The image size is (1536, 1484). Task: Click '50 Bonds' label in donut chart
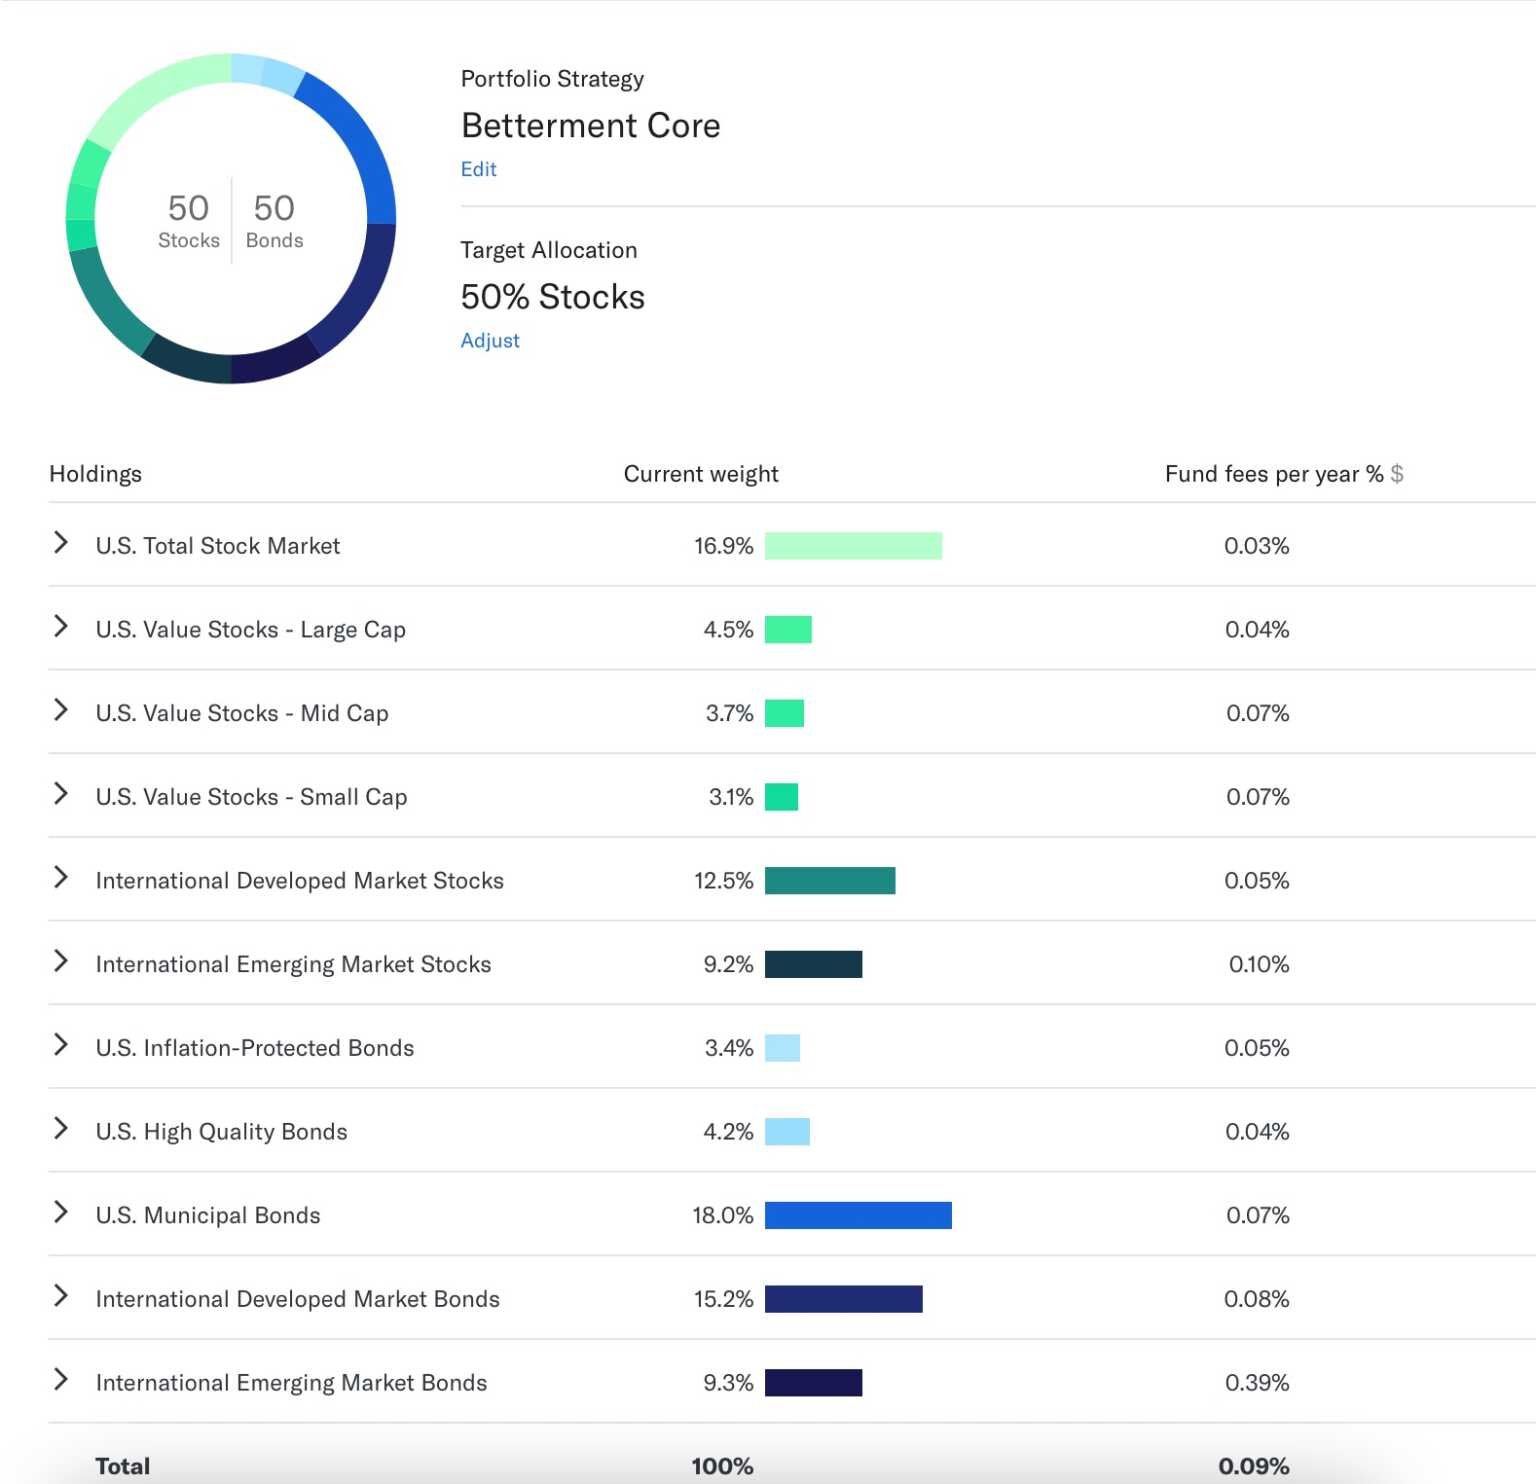click(x=274, y=220)
